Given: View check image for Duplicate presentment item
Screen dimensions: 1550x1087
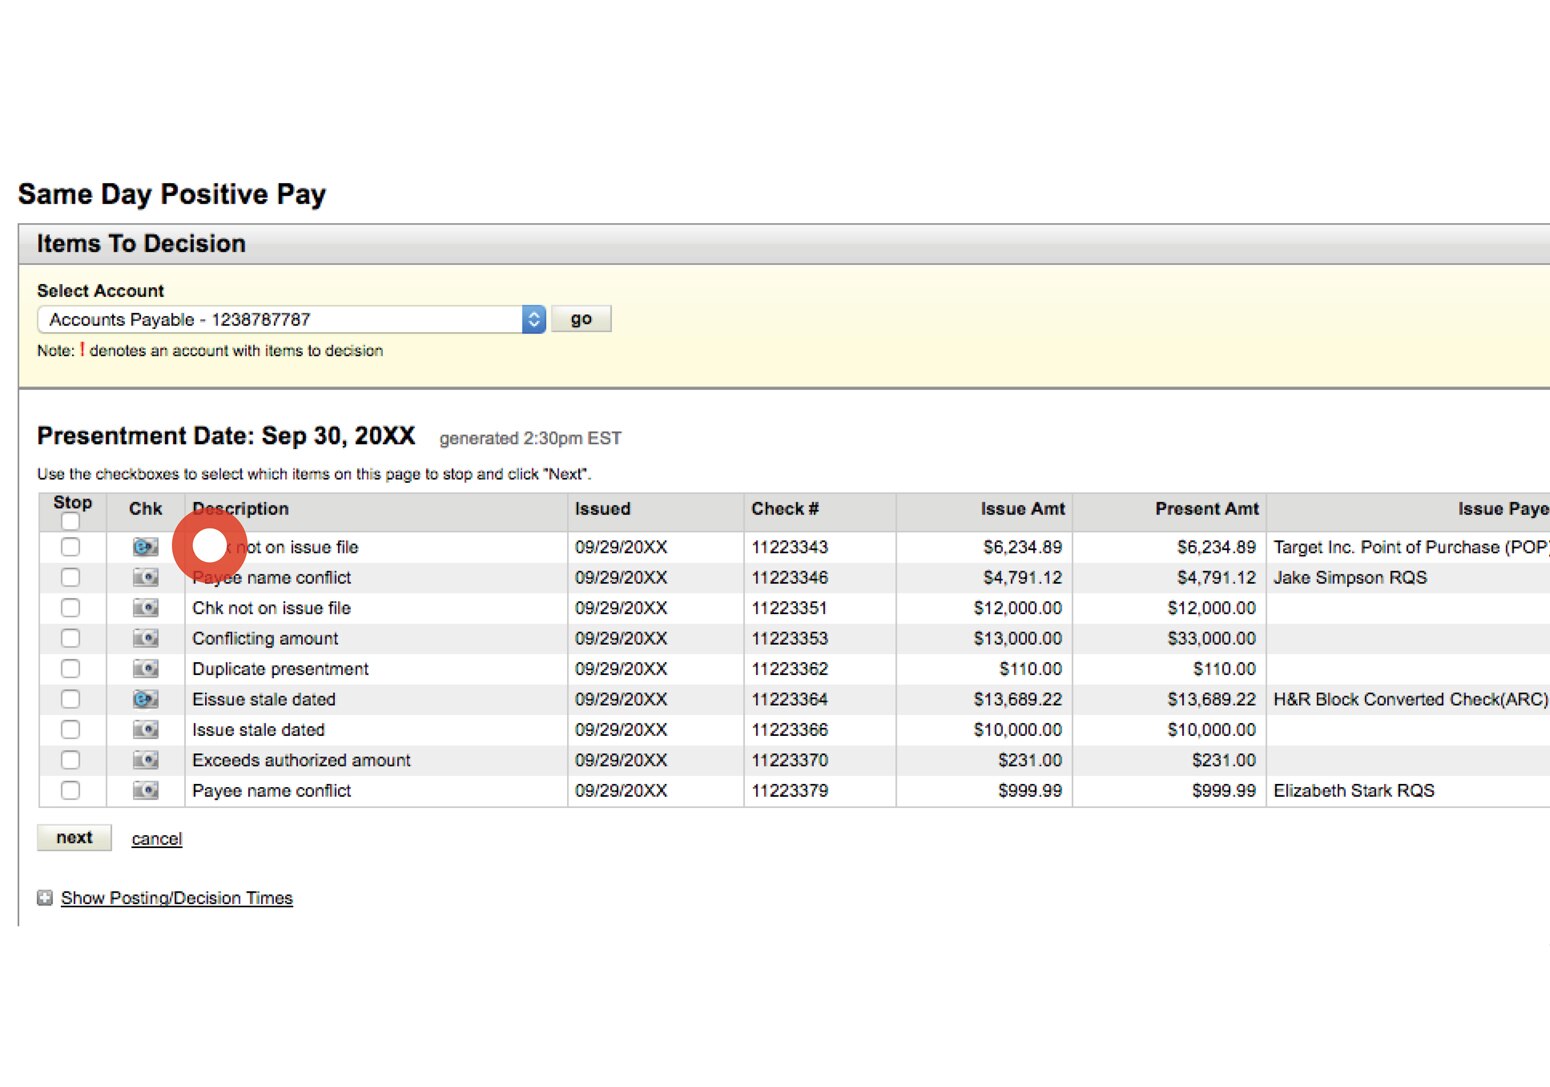Looking at the screenshot, I should pyautogui.click(x=144, y=668).
